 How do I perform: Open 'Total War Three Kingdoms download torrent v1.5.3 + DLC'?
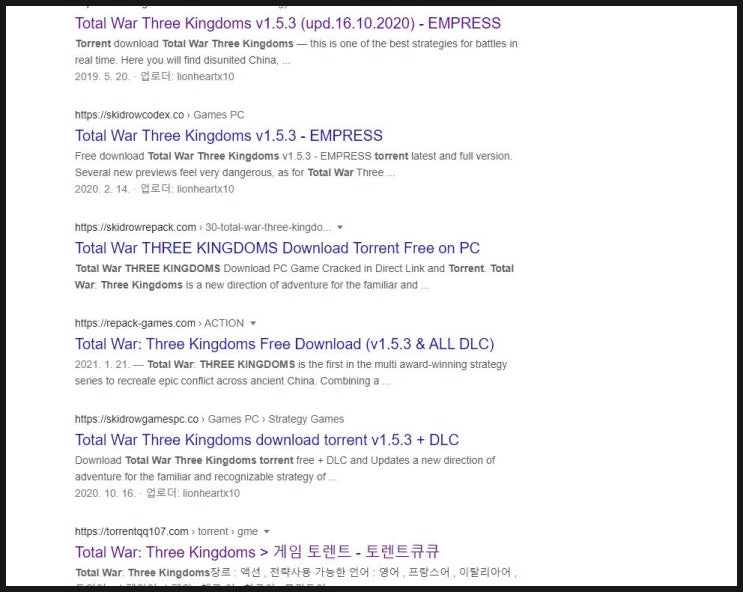[267, 439]
